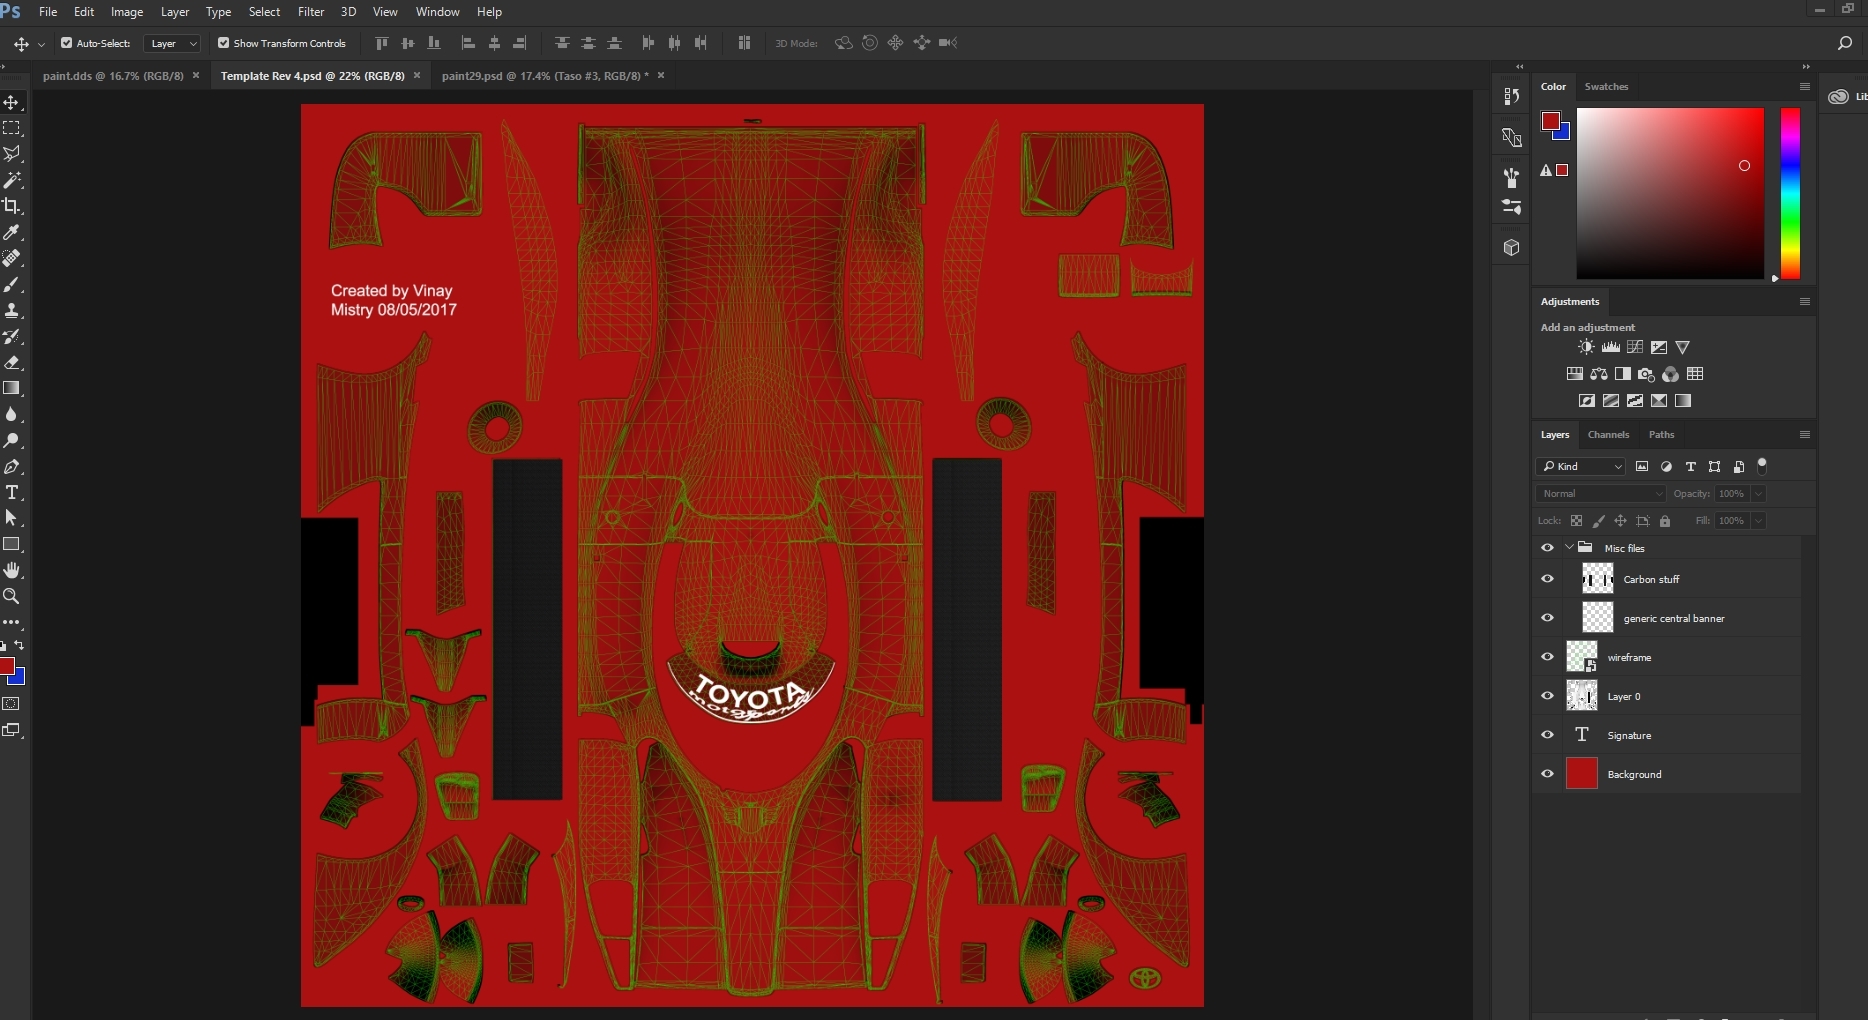Viewport: 1868px width, 1020px height.
Task: Click lock transparent pixels button
Action: [x=1576, y=521]
